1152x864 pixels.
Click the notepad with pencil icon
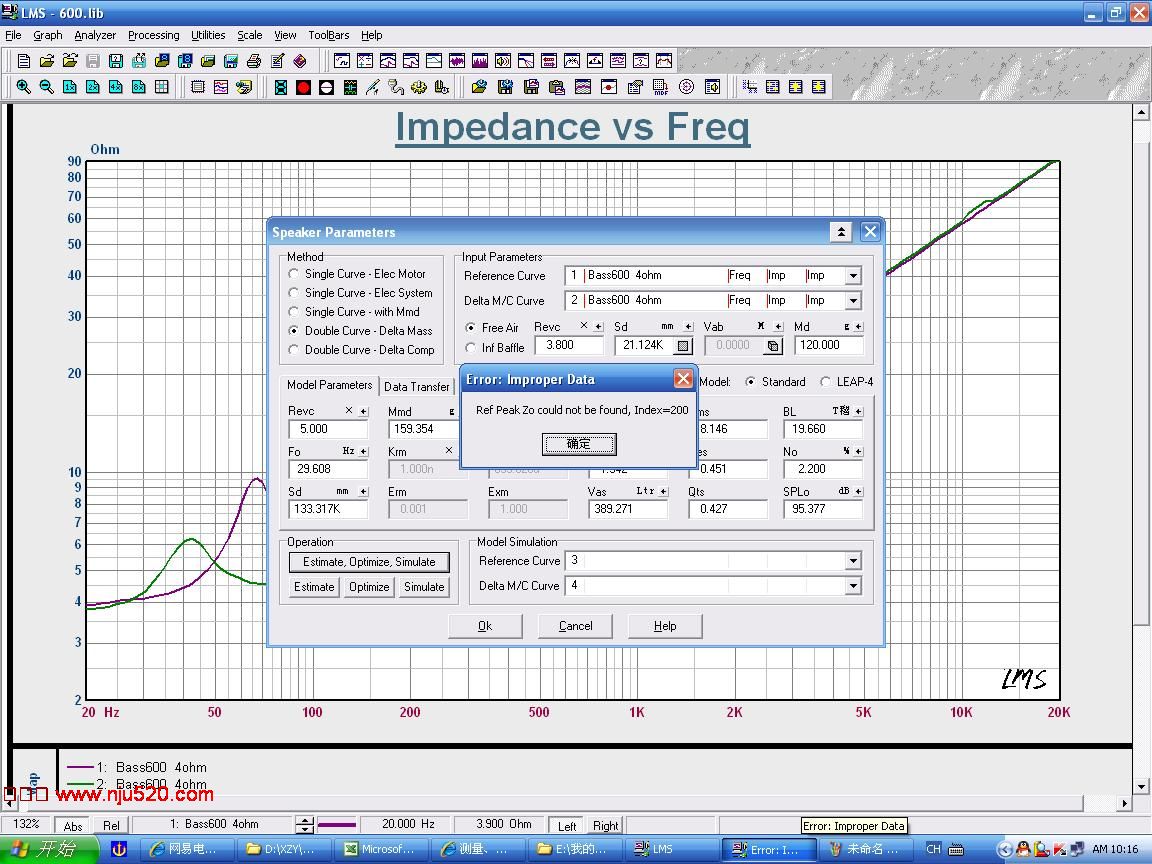[x=277, y=61]
